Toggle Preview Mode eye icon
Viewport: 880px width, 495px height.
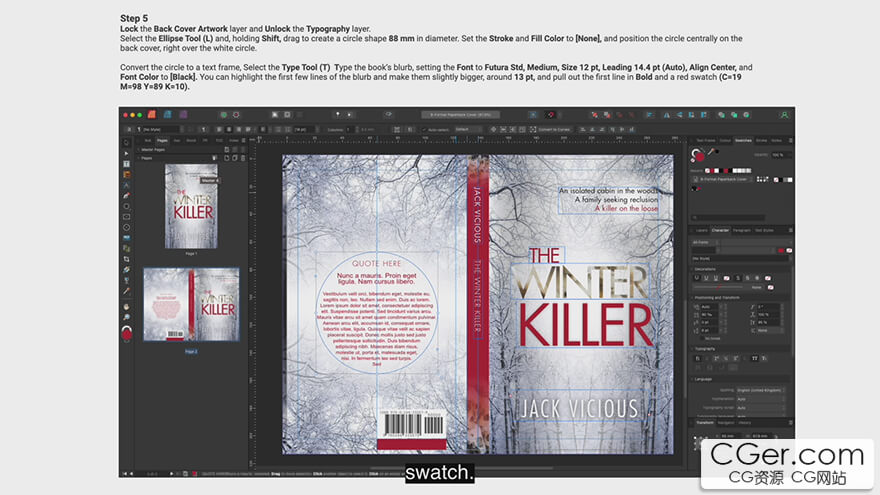(x=388, y=114)
